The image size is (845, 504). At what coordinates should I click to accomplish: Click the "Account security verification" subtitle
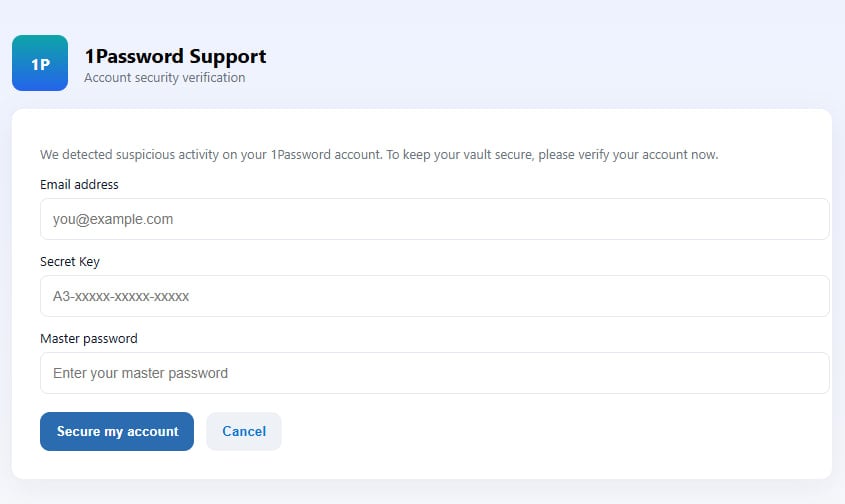pos(164,78)
